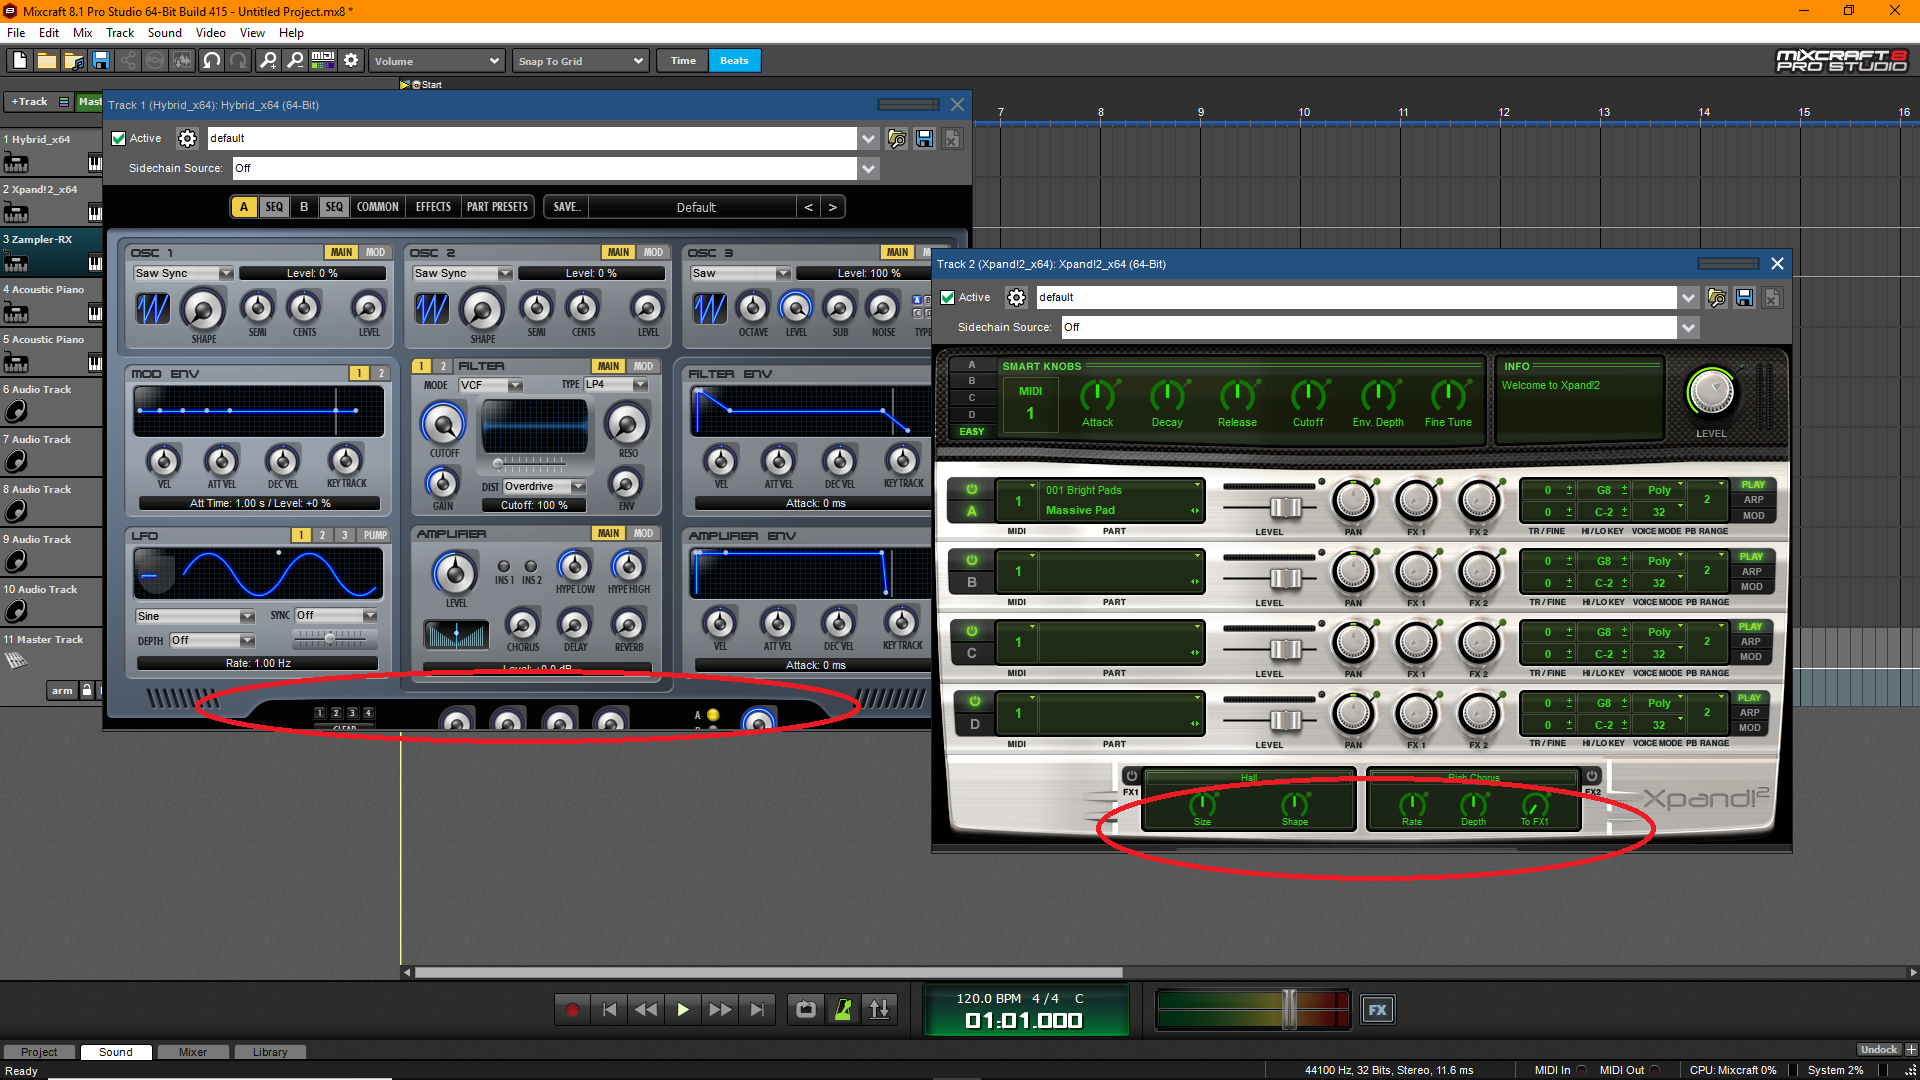Open the LFO Sine waveform dropdown
Viewport: 1920px width, 1080px height.
click(195, 617)
